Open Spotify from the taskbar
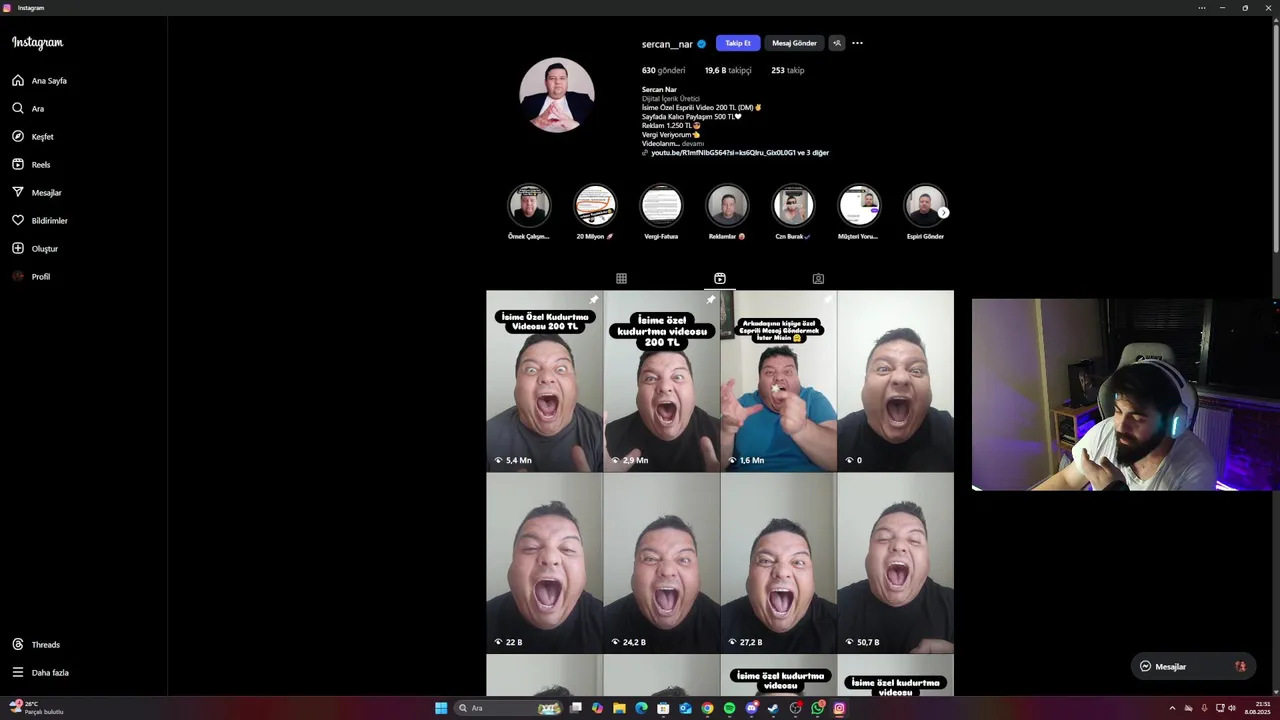 pos(729,708)
